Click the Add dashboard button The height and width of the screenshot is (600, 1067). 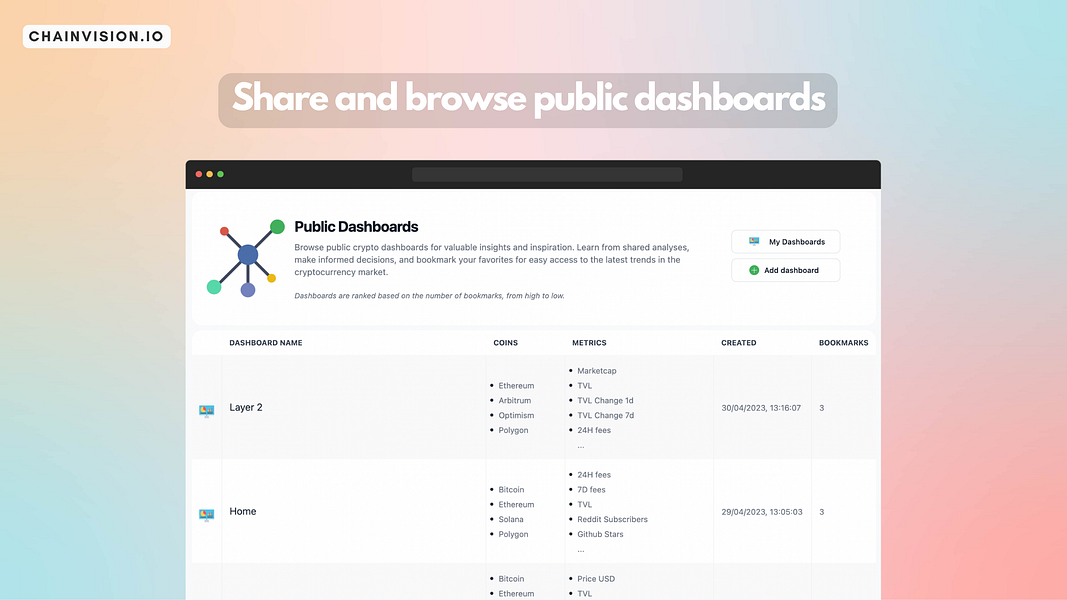tap(785, 269)
